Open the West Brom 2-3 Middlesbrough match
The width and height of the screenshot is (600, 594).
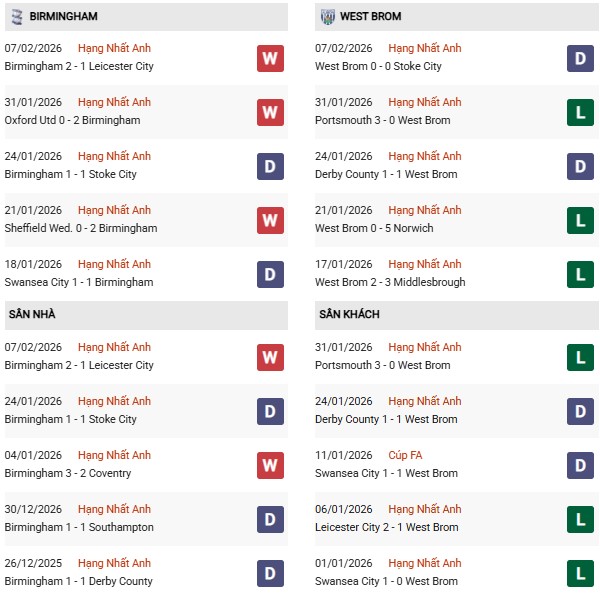click(x=390, y=282)
